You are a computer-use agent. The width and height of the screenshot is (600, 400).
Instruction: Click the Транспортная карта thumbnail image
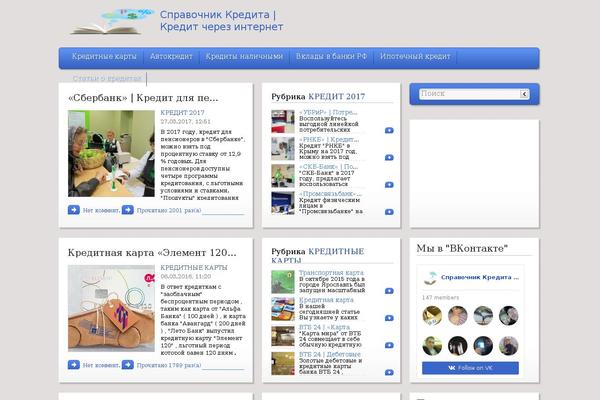pyautogui.click(x=283, y=282)
